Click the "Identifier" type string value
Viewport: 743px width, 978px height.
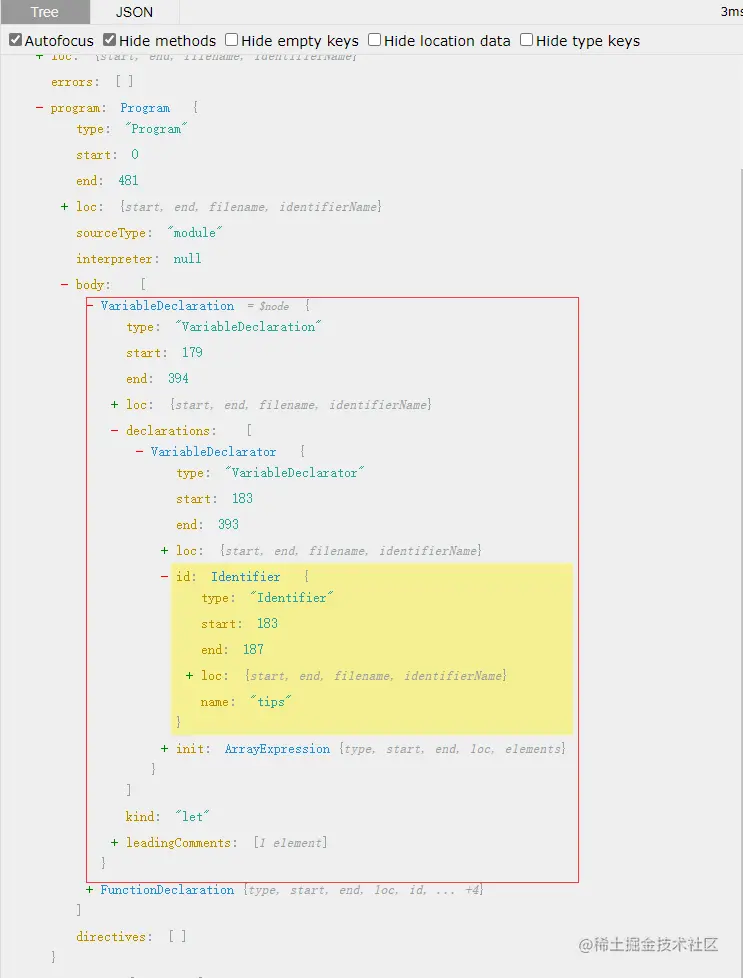coord(292,598)
